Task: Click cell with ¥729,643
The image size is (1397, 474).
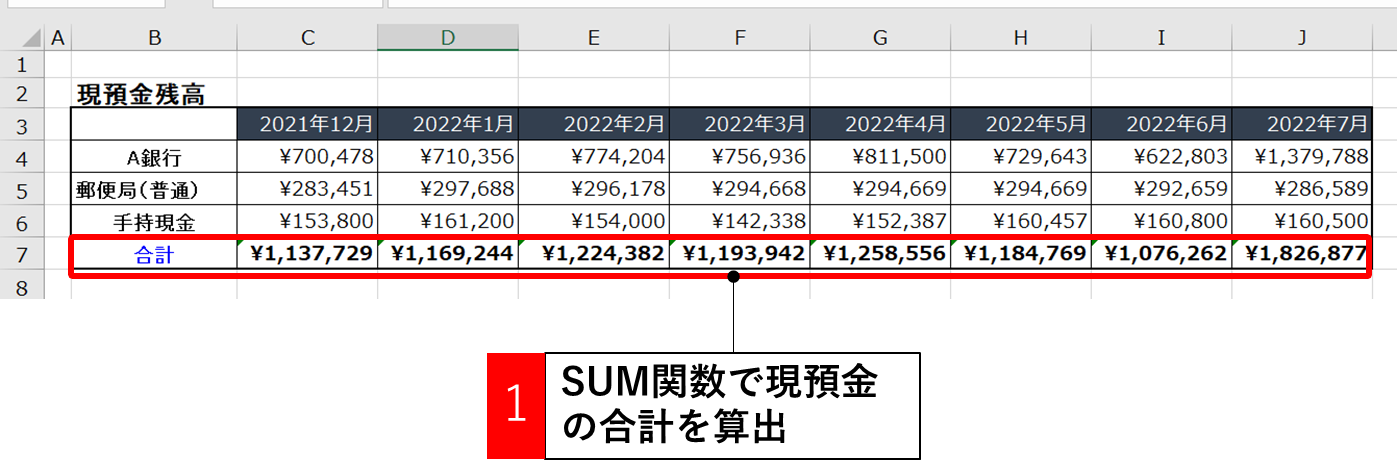Action: tap(1021, 157)
